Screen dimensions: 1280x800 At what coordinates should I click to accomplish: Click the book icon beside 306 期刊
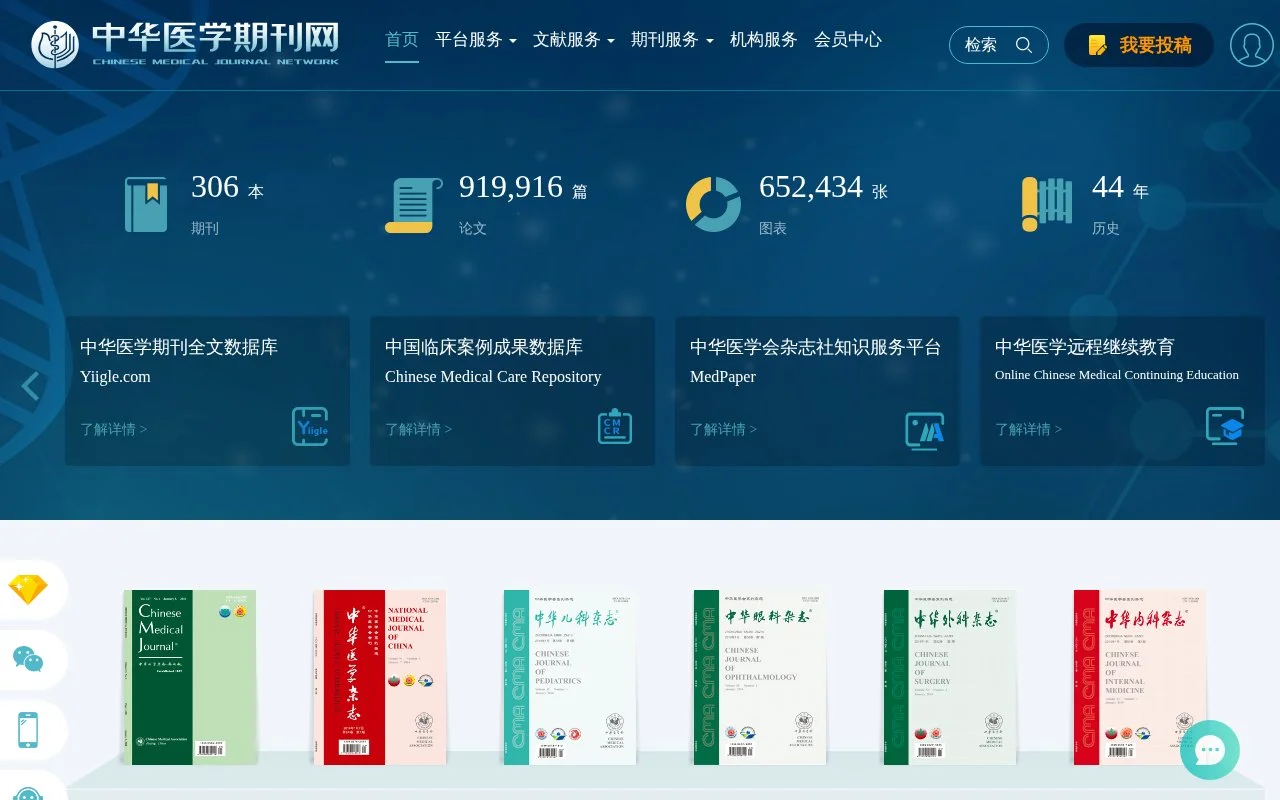click(x=146, y=204)
